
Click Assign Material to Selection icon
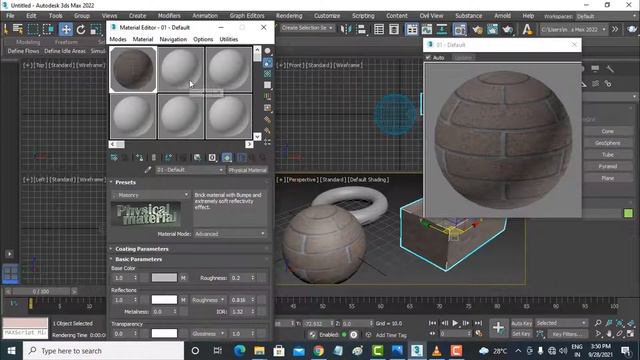(140, 158)
